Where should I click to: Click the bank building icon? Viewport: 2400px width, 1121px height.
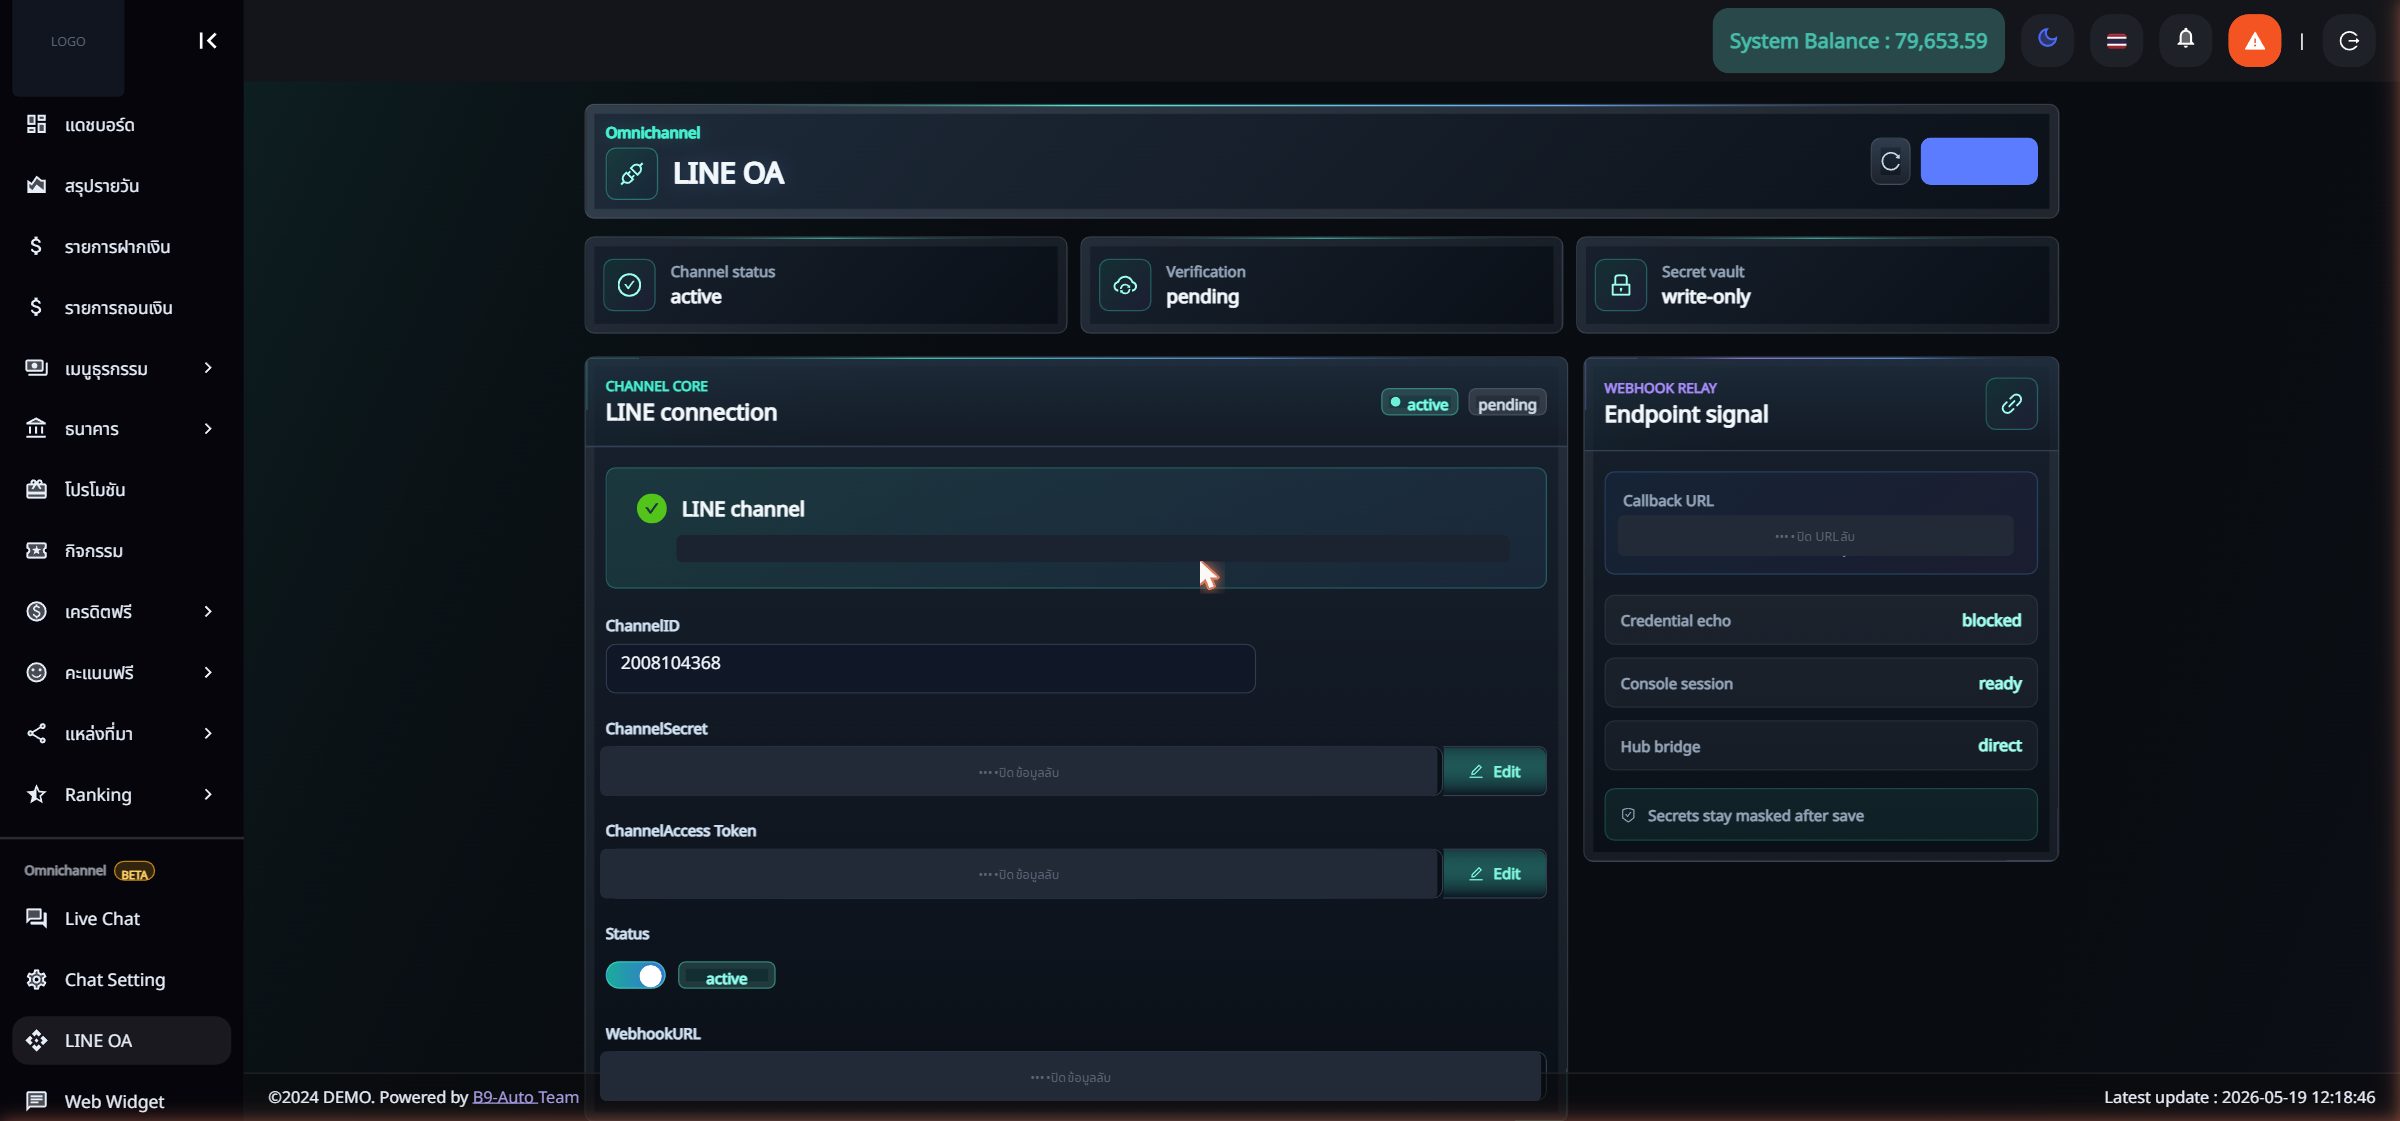pyautogui.click(x=36, y=428)
